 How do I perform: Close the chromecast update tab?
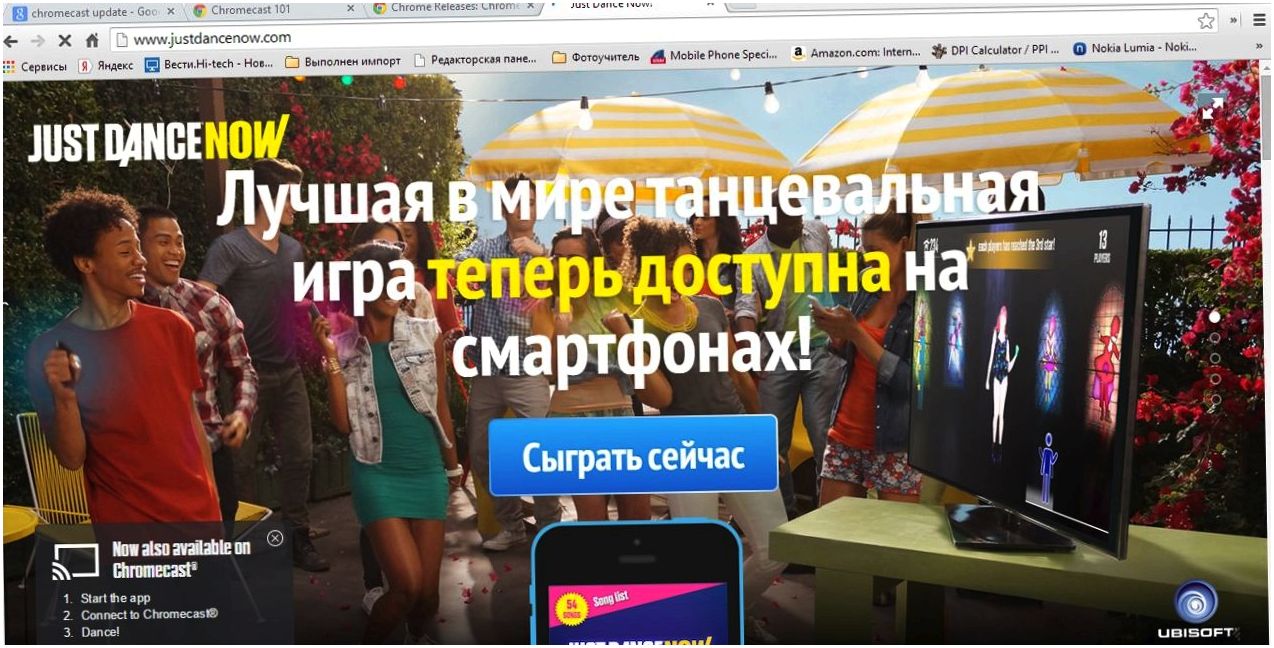tap(169, 10)
